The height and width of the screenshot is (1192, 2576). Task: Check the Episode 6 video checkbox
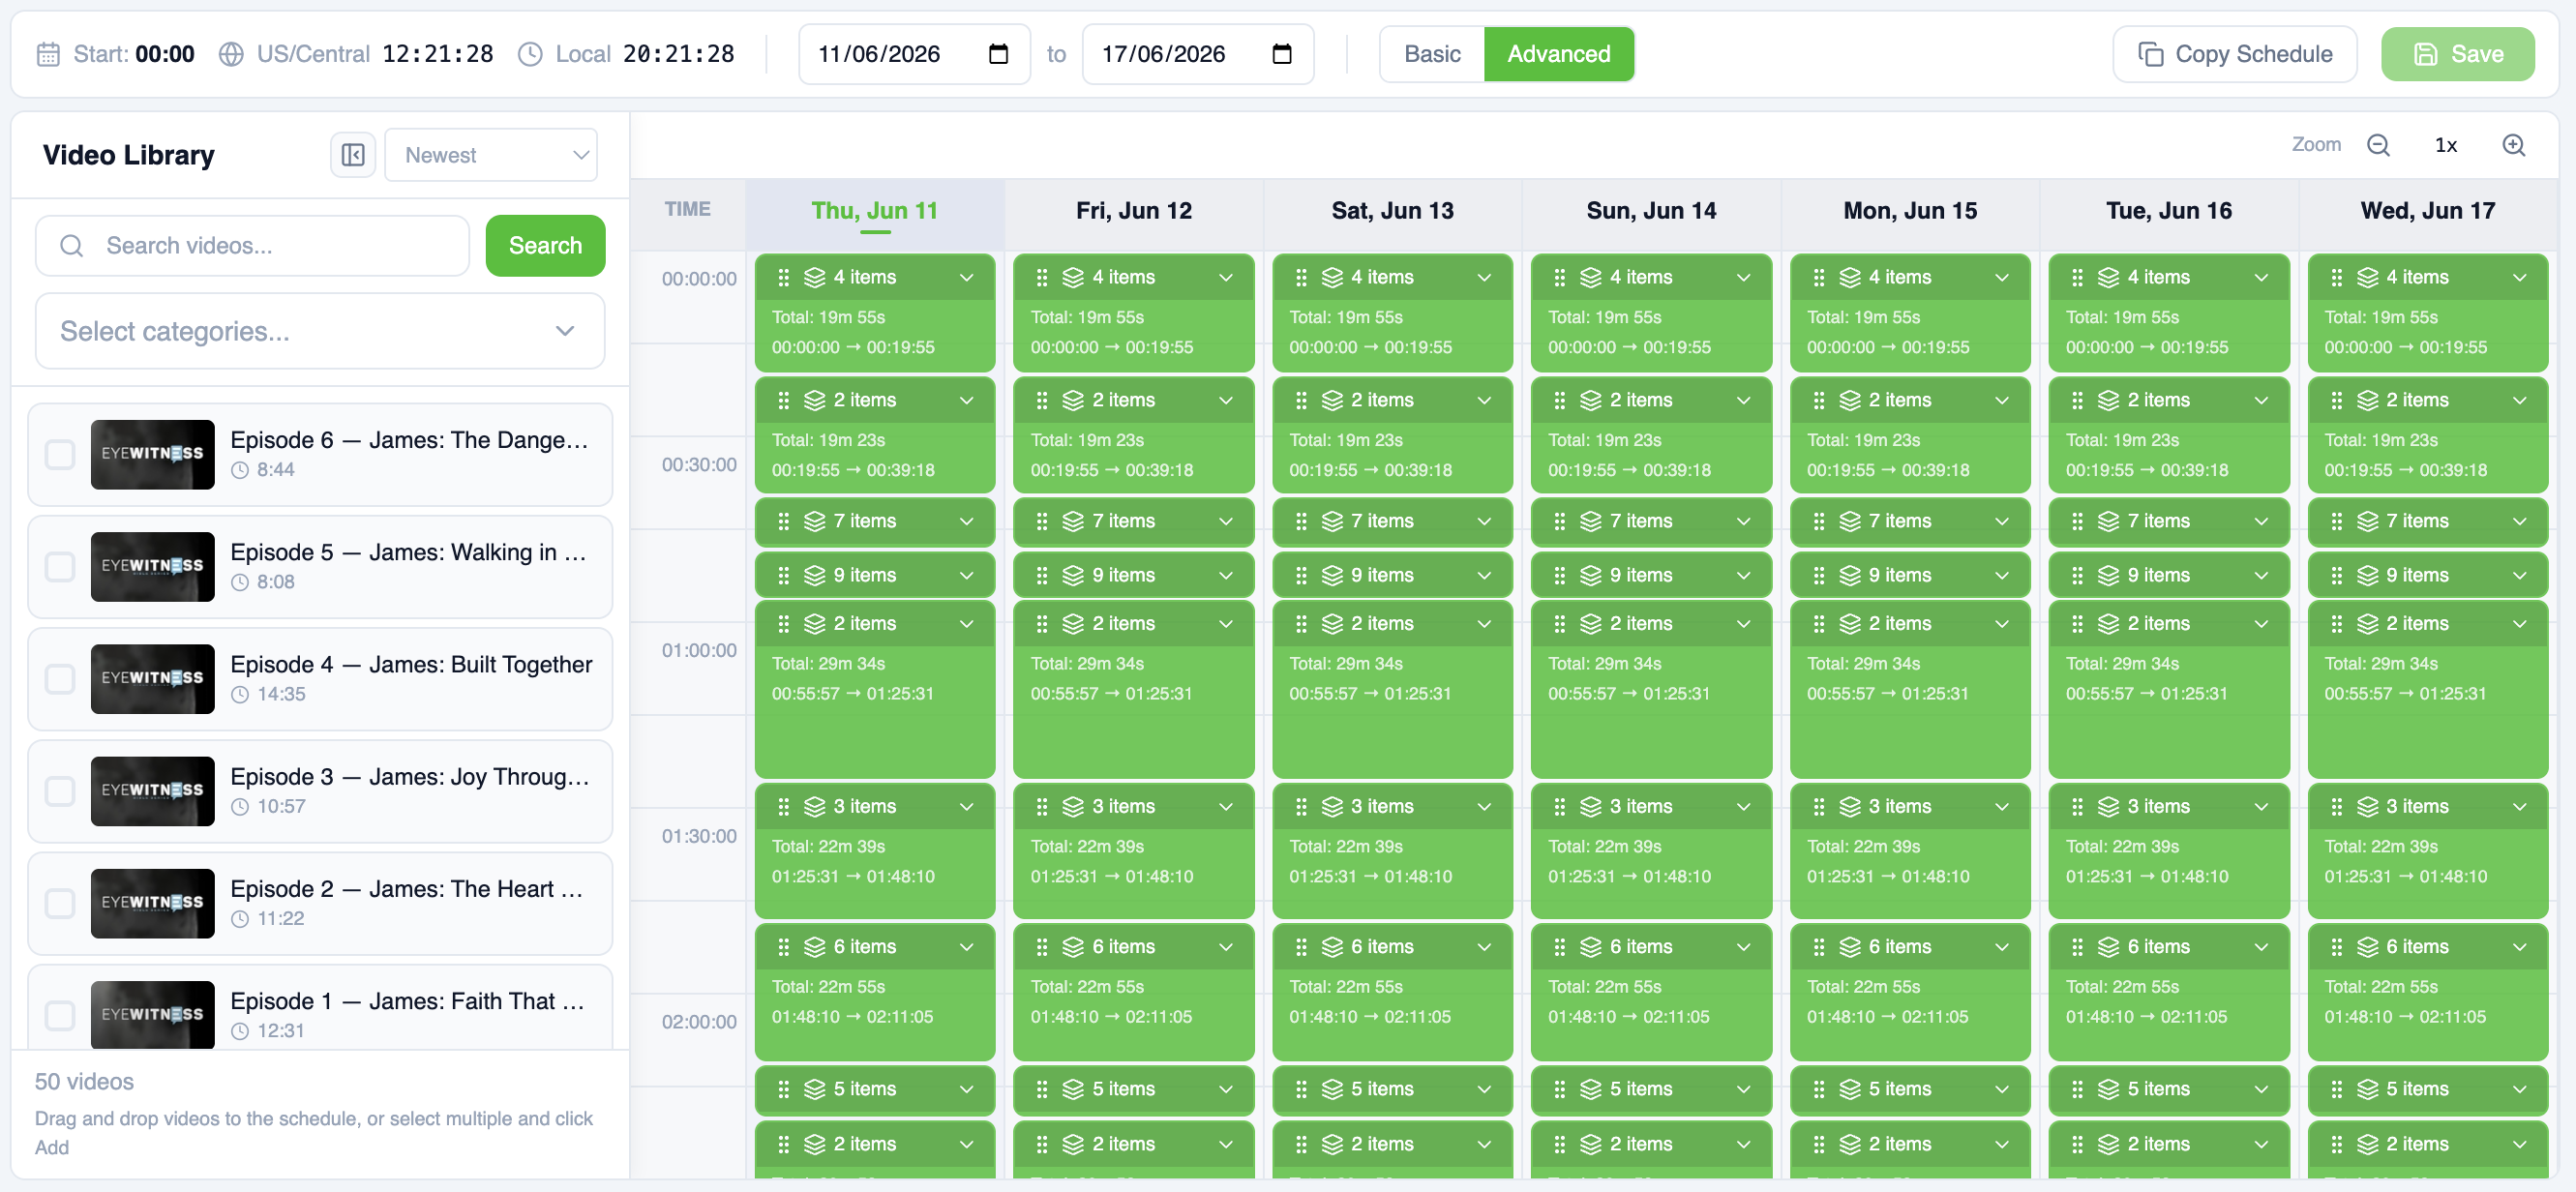60,454
